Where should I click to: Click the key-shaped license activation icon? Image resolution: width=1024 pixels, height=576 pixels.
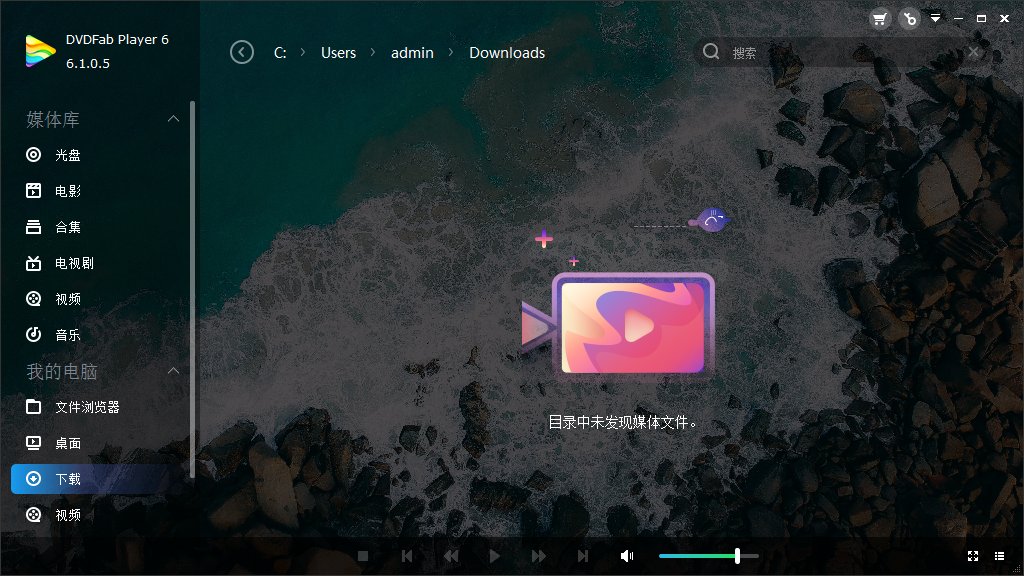908,18
